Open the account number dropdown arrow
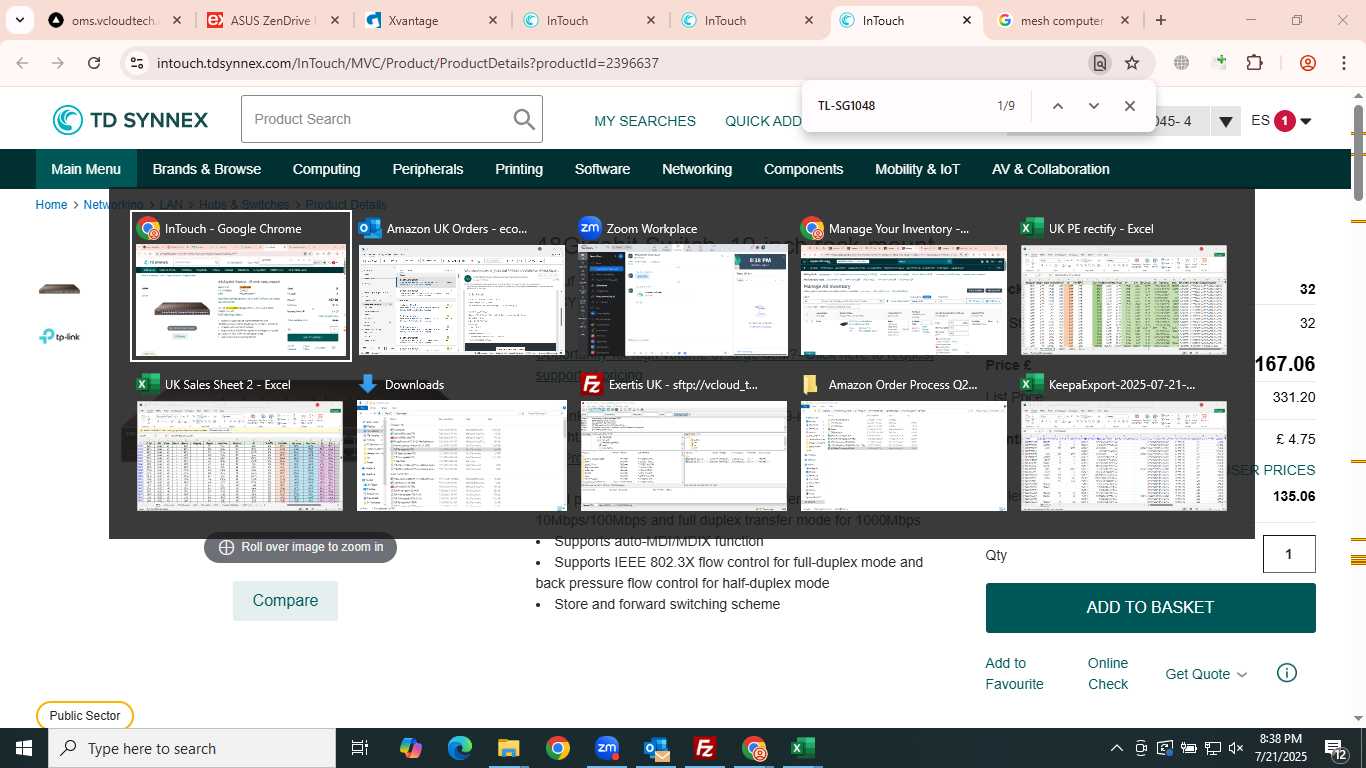The width and height of the screenshot is (1366, 768). point(1225,122)
